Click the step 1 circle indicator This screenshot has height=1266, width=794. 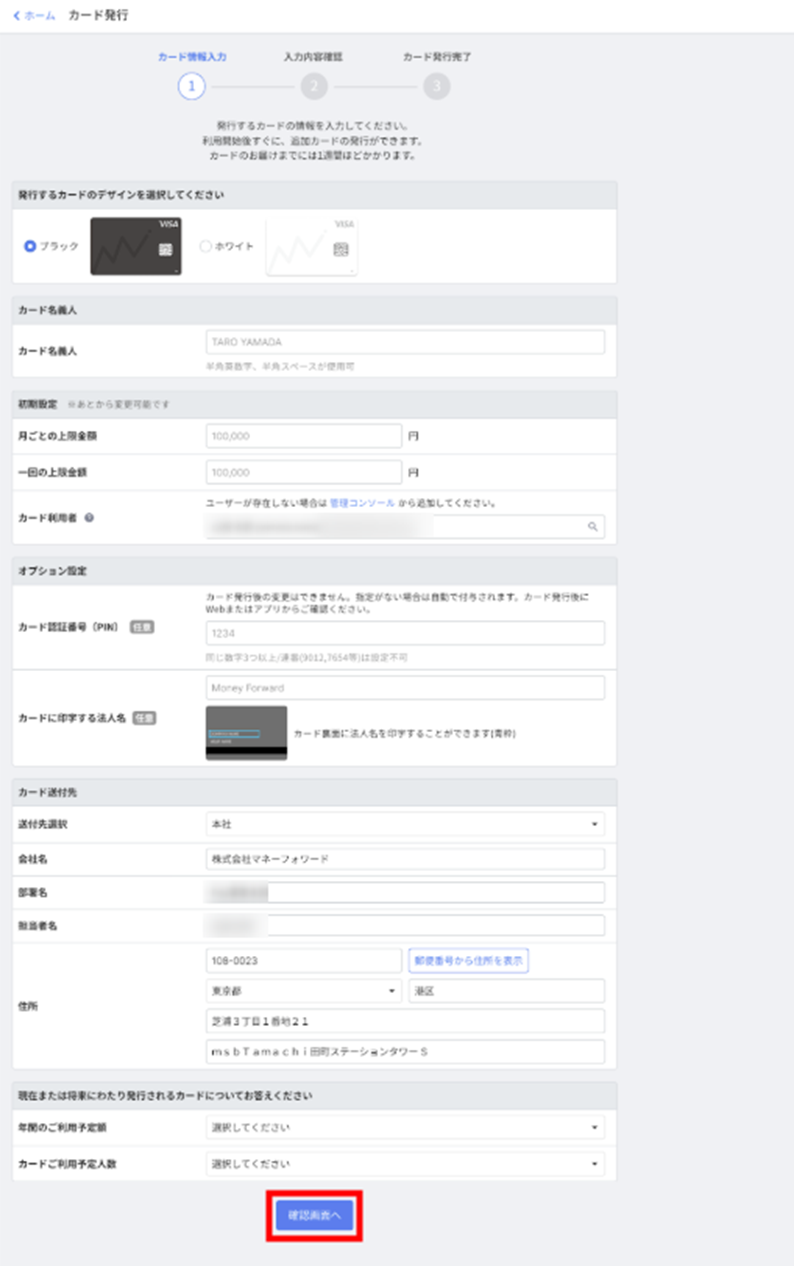click(191, 87)
